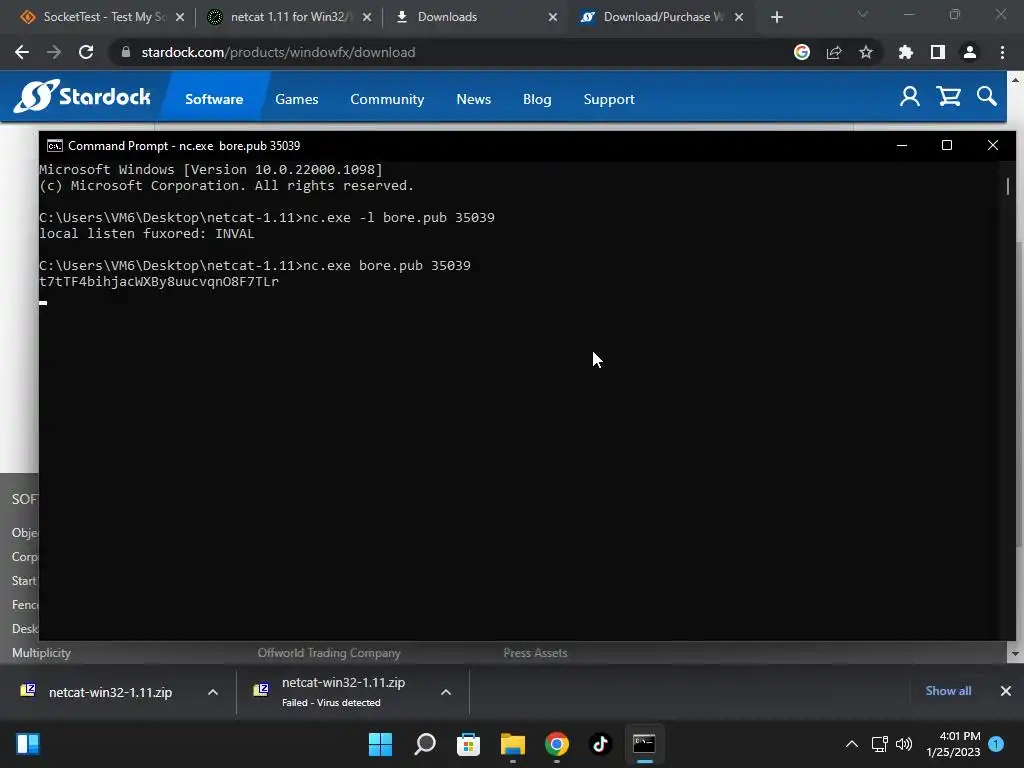Click the Command Prompt title bar icon

pos(55,146)
